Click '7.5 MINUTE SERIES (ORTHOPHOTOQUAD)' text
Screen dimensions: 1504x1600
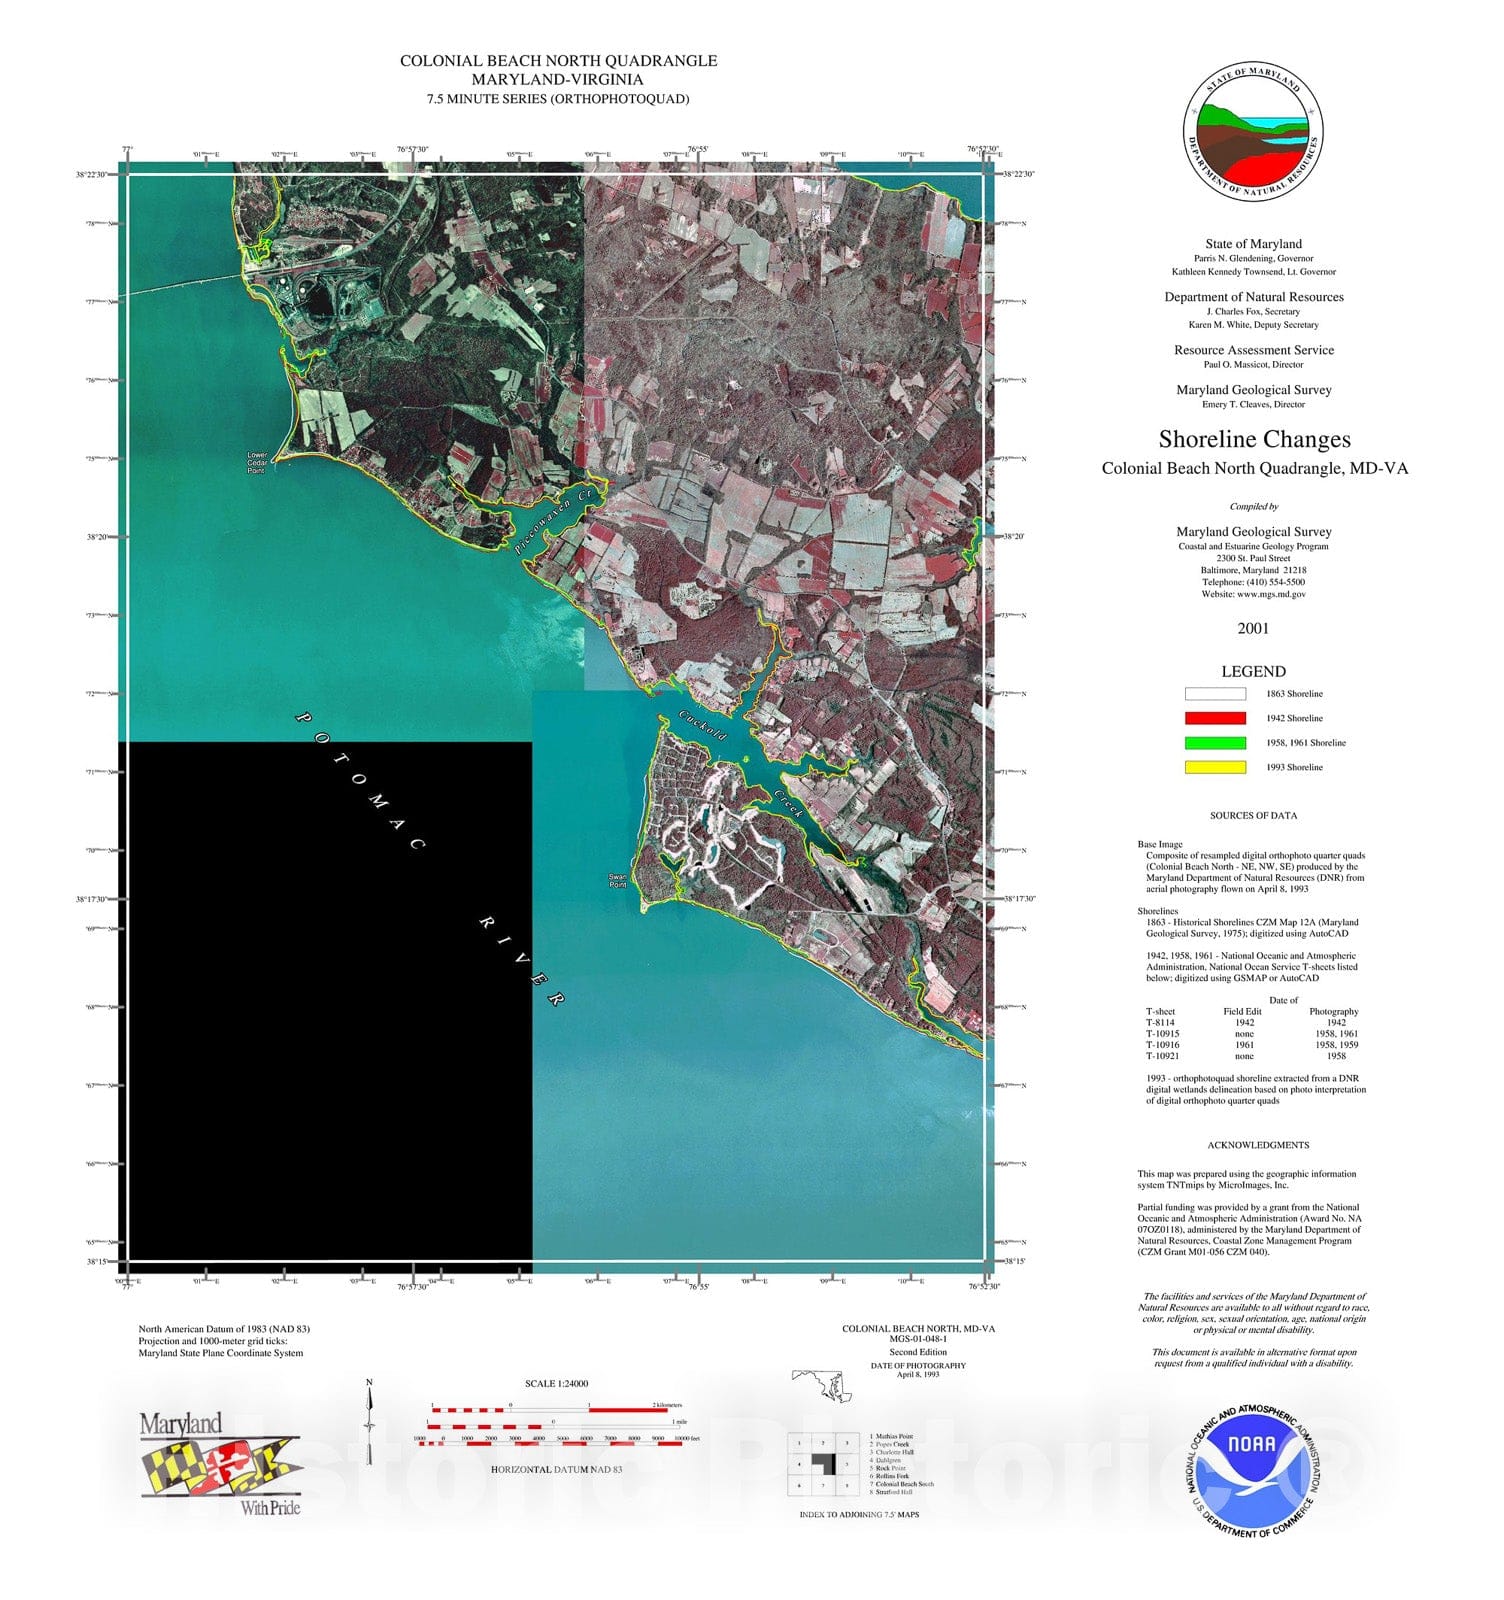(558, 99)
